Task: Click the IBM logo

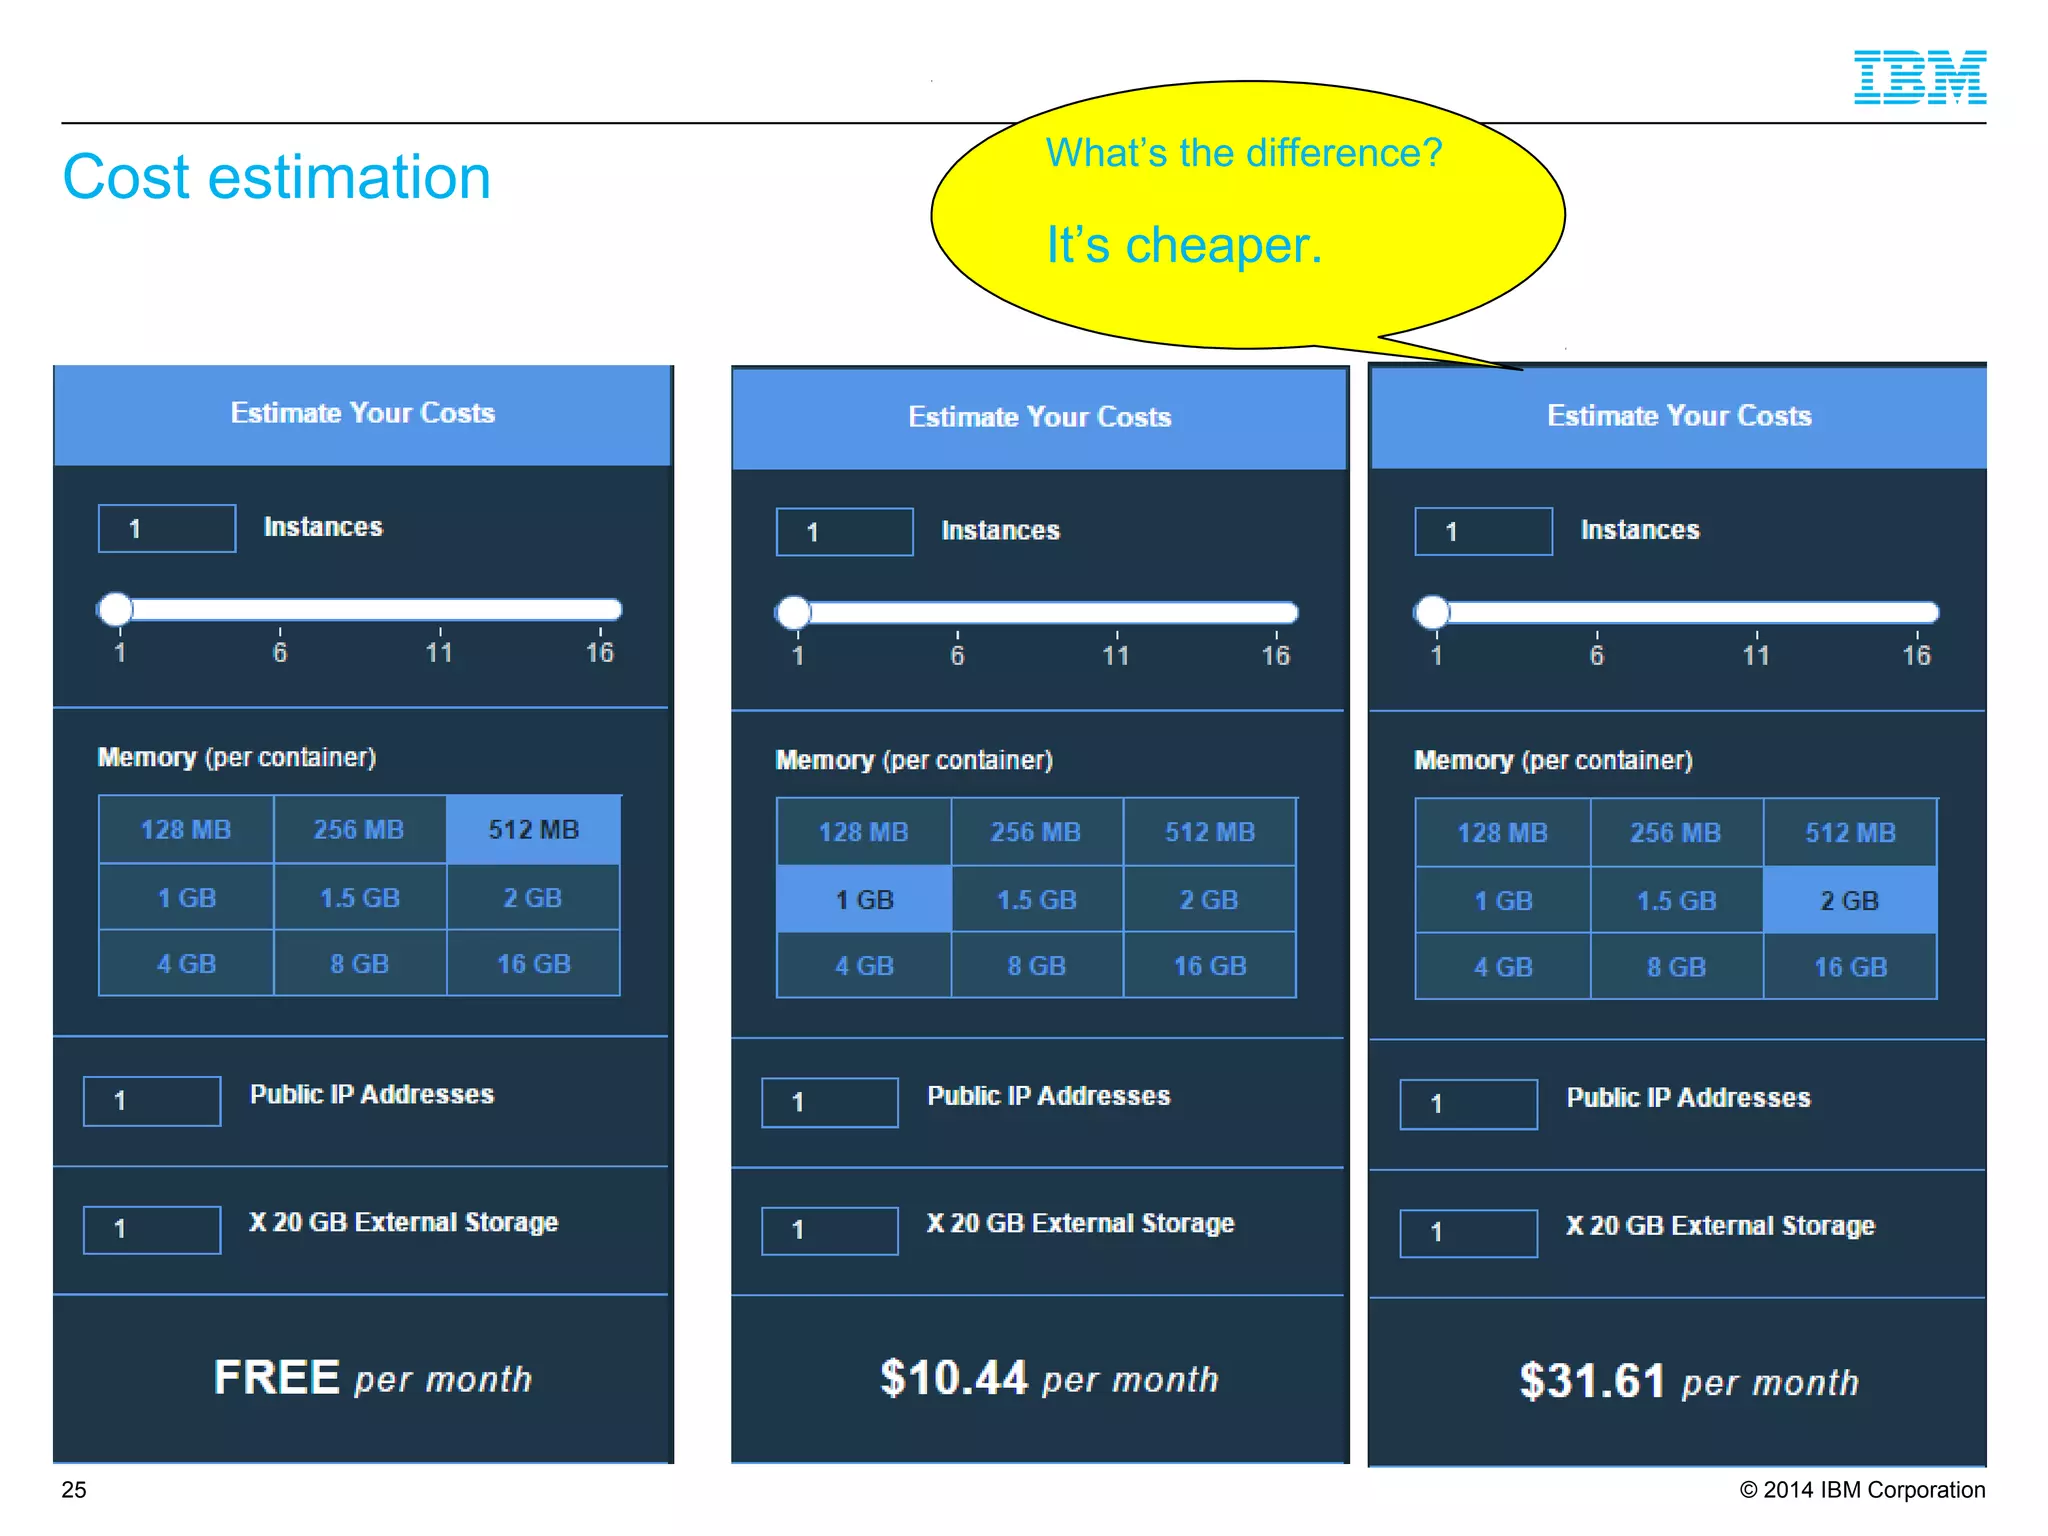Action: pyautogui.click(x=1920, y=77)
